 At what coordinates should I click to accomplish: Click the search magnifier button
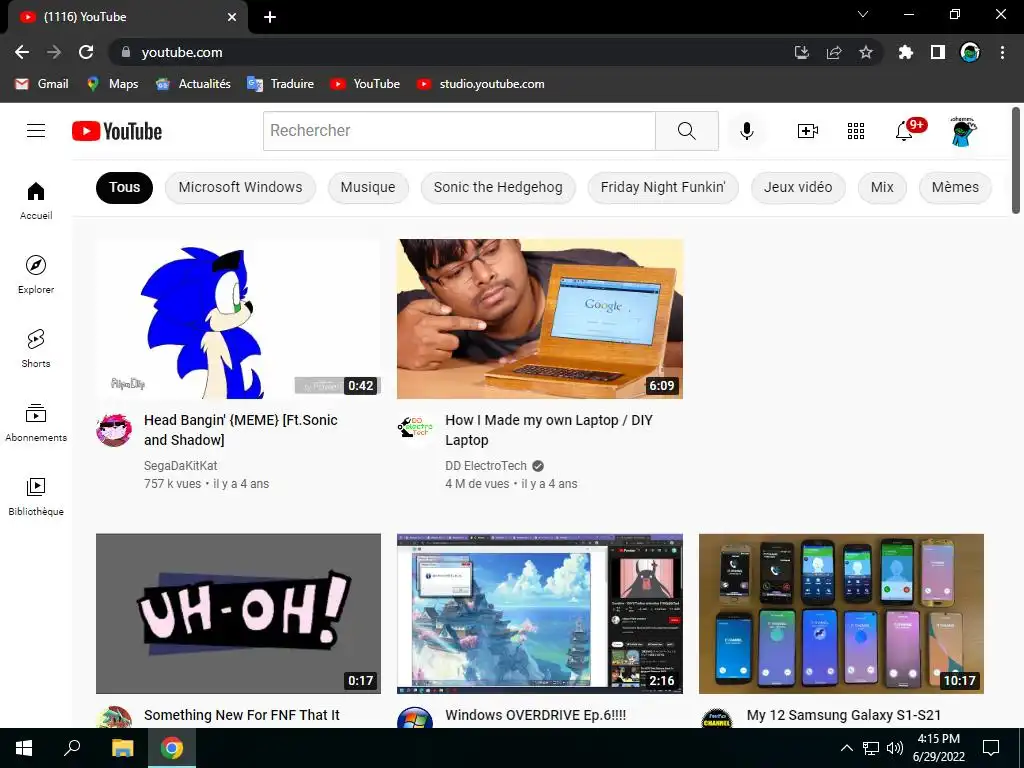pos(686,131)
